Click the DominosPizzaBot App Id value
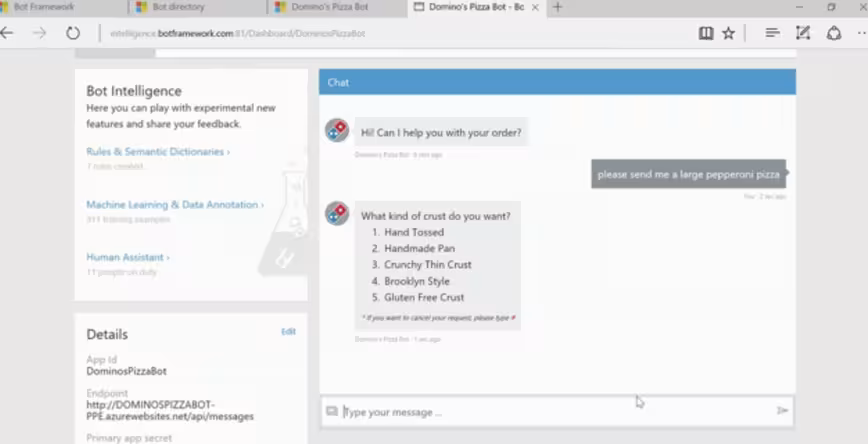Viewport: 868px width, 444px height. tap(126, 371)
